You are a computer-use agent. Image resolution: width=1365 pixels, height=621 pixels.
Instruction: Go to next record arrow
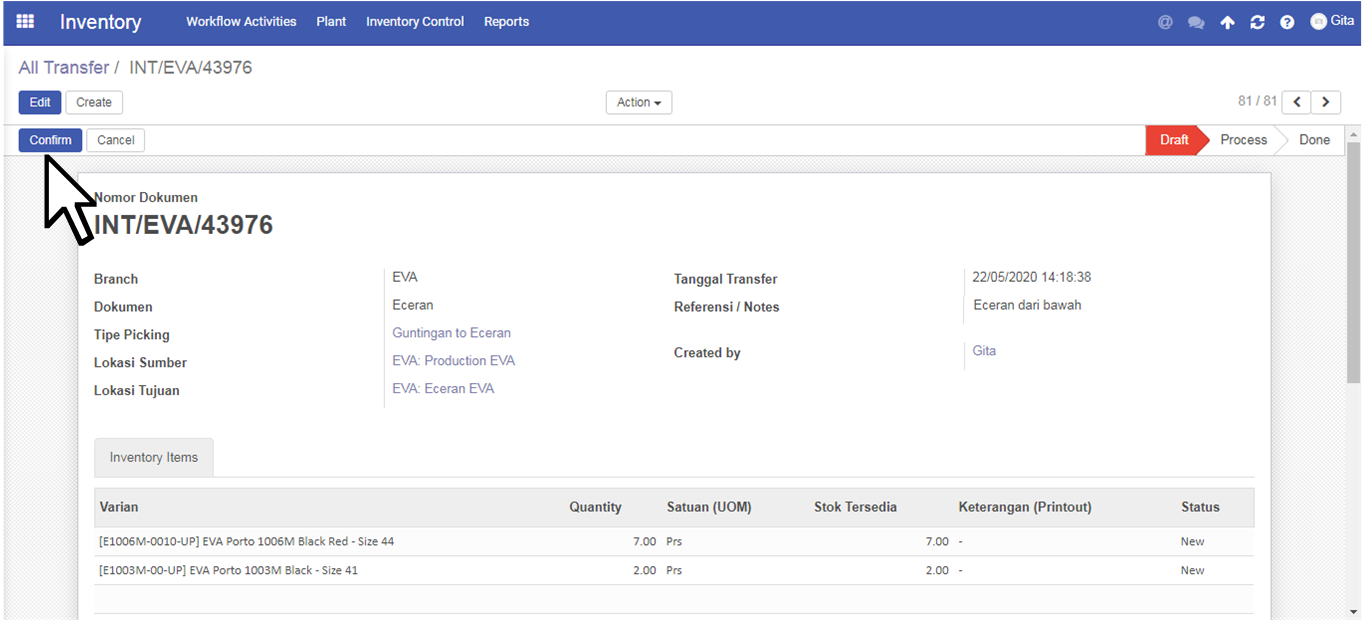coord(1326,102)
